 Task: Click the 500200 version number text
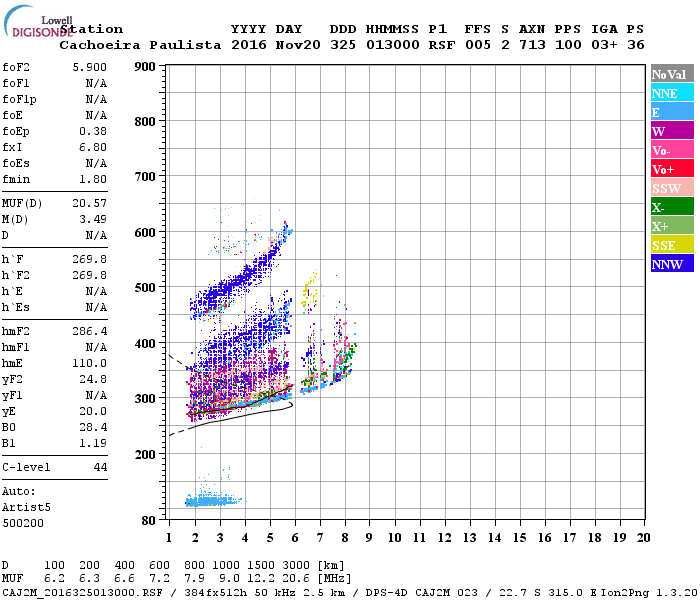23,523
